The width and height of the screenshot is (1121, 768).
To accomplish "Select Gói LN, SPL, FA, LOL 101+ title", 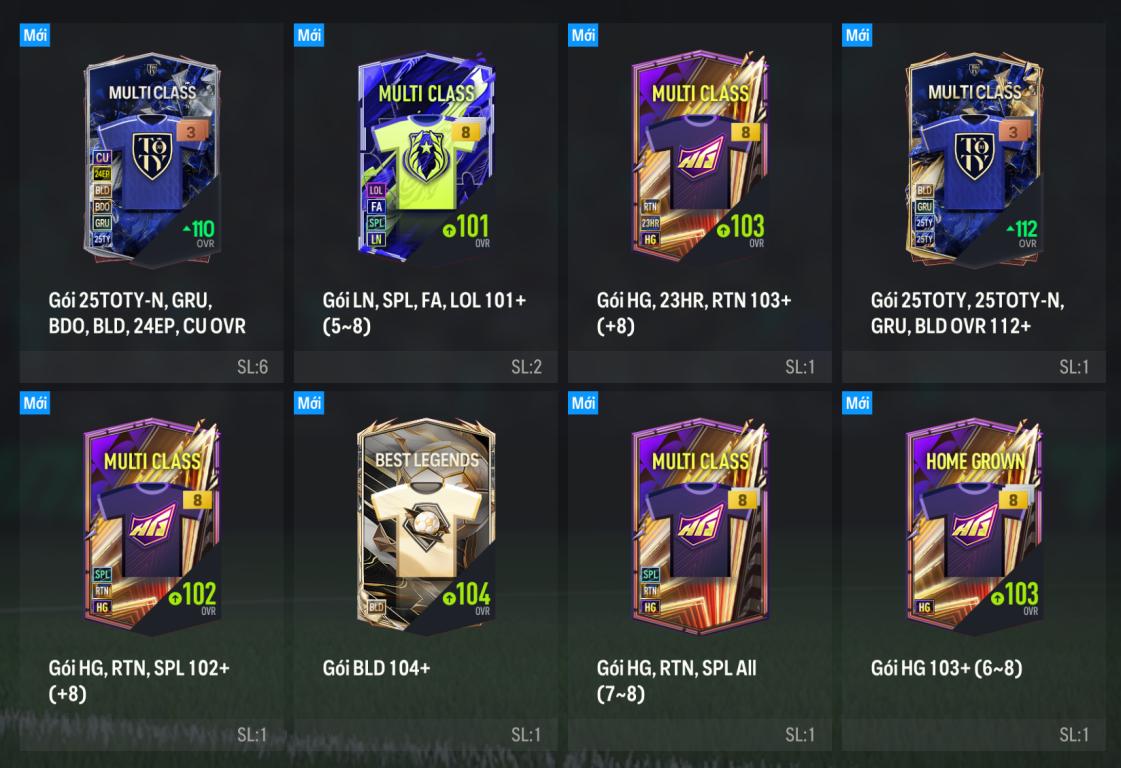I will (x=424, y=312).
